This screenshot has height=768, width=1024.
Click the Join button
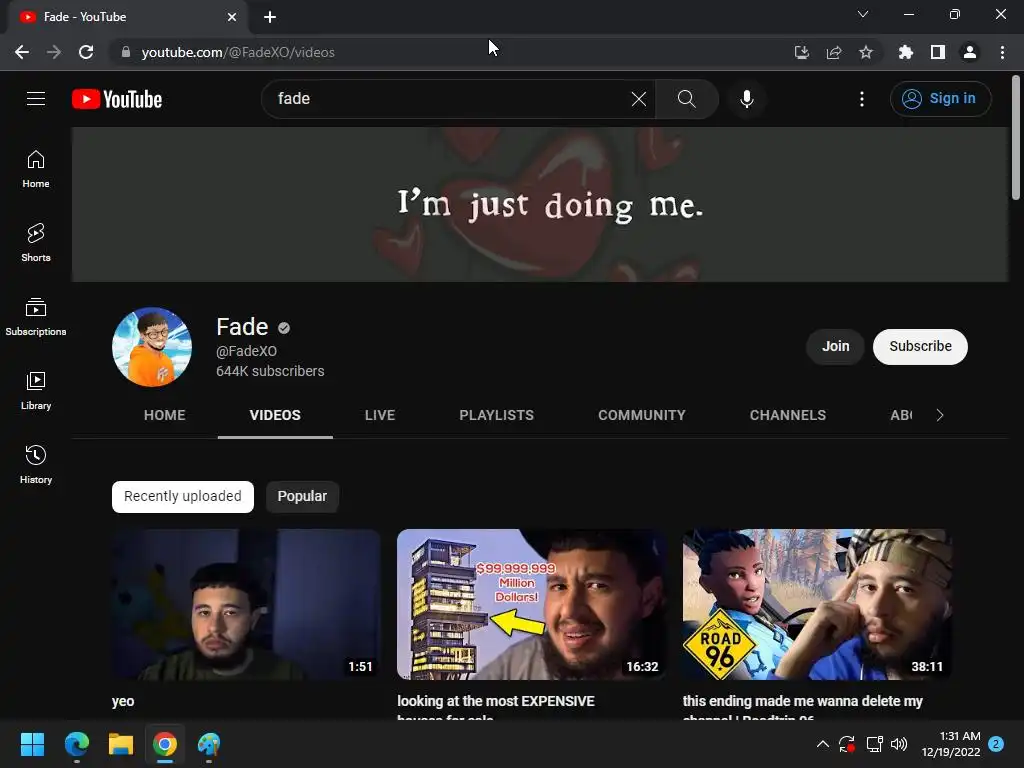coord(835,346)
